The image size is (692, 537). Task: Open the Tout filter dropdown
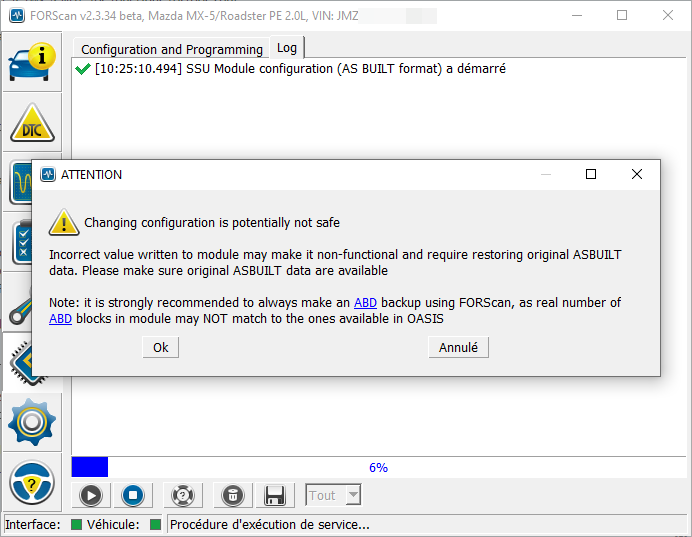(333, 495)
